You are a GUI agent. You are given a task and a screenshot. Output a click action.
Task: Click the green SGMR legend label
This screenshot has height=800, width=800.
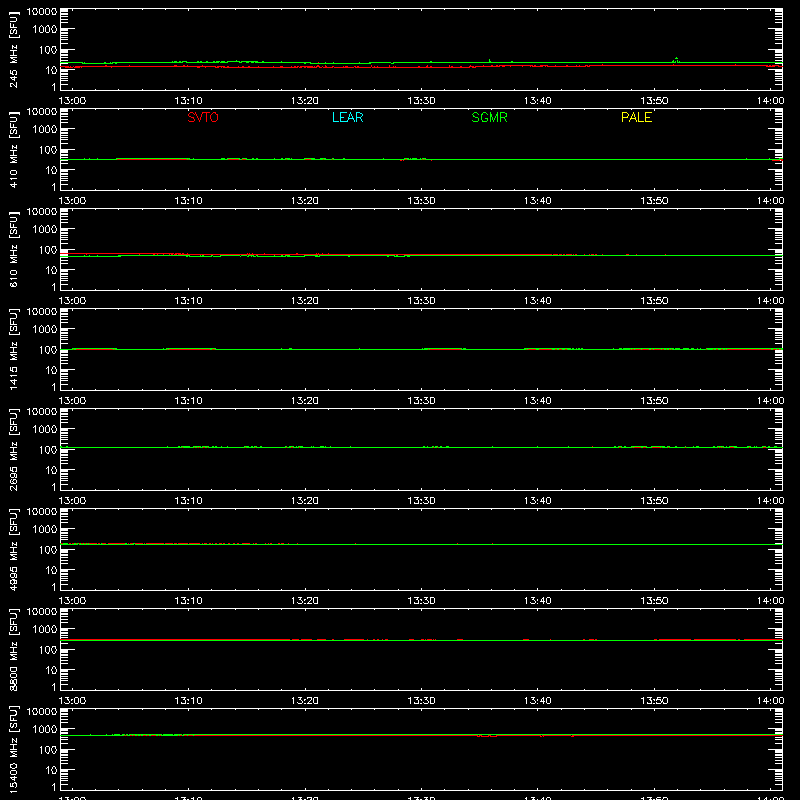[489, 117]
